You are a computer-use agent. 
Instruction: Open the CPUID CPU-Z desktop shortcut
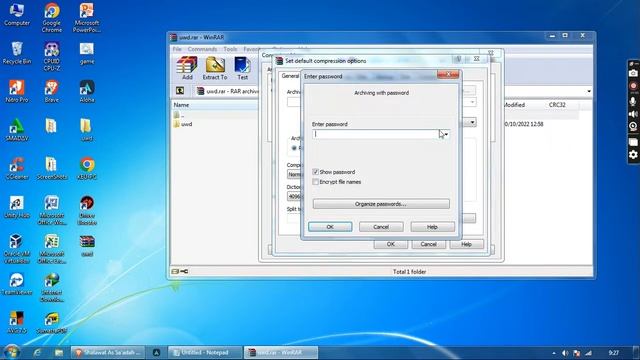pos(52,56)
